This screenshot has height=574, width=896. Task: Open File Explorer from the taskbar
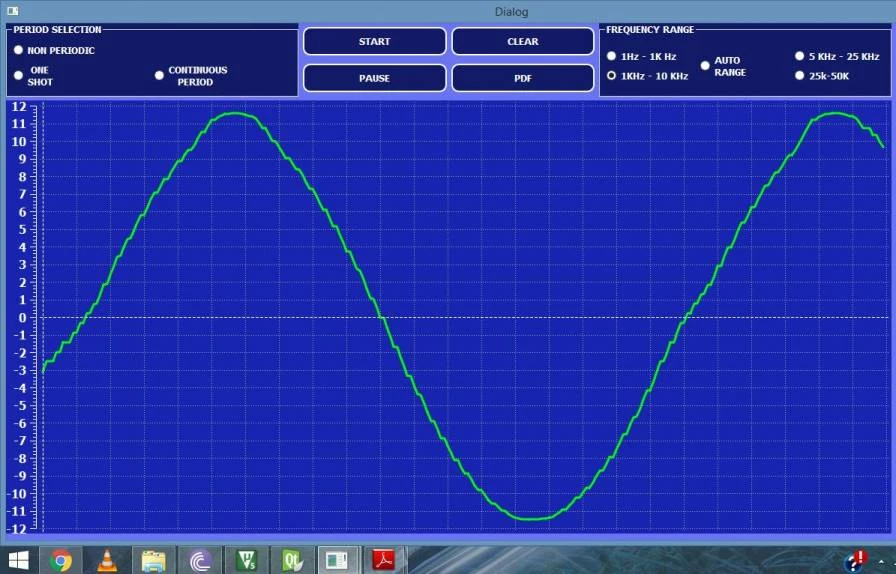[x=153, y=560]
